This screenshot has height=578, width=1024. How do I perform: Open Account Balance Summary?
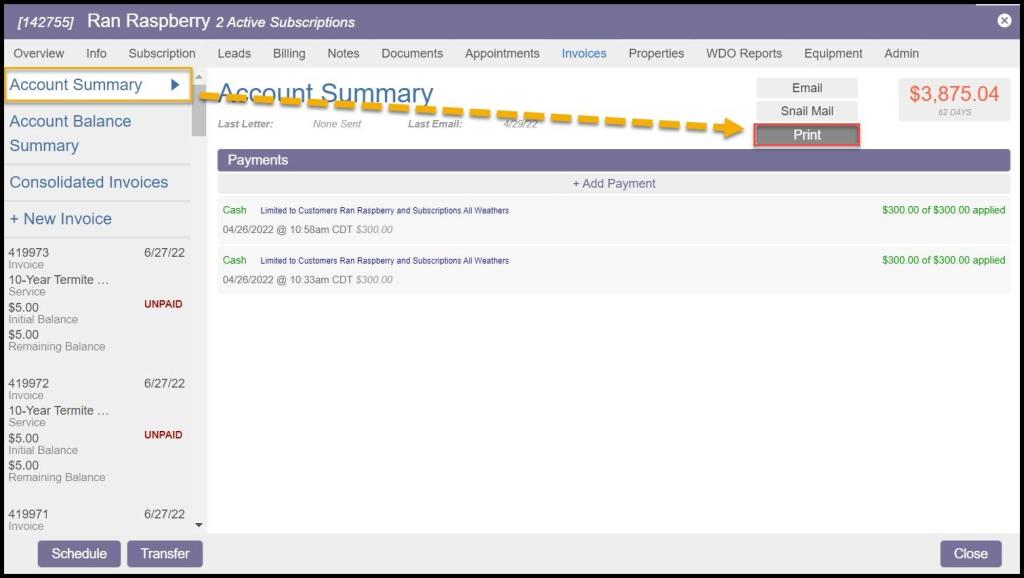tap(70, 133)
